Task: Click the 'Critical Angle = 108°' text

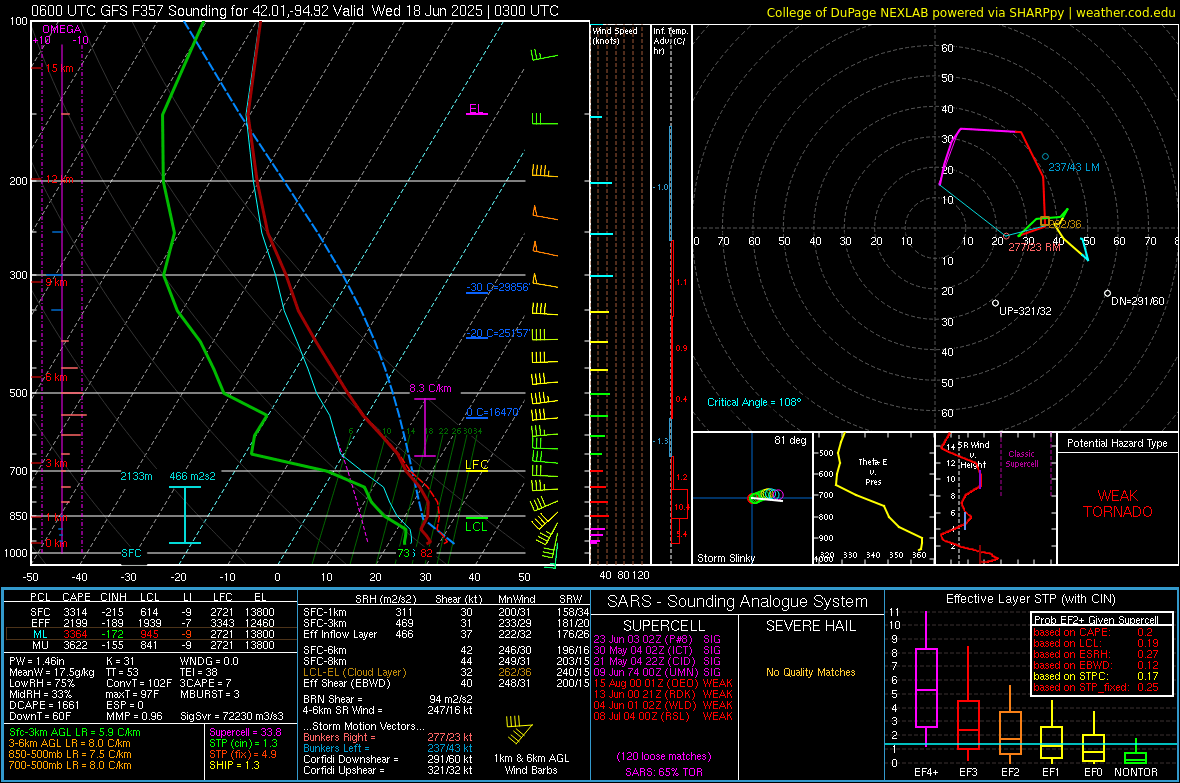Action: coord(754,402)
